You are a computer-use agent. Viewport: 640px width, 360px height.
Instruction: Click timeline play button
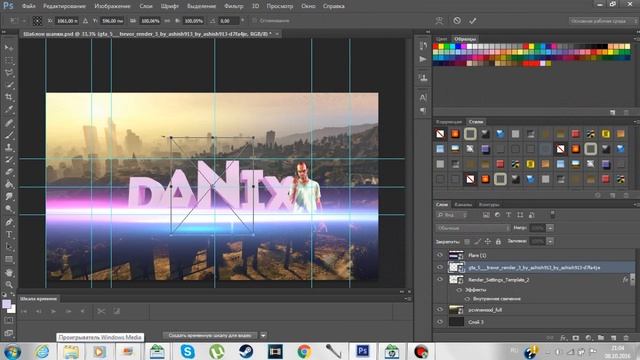[x=53, y=311]
